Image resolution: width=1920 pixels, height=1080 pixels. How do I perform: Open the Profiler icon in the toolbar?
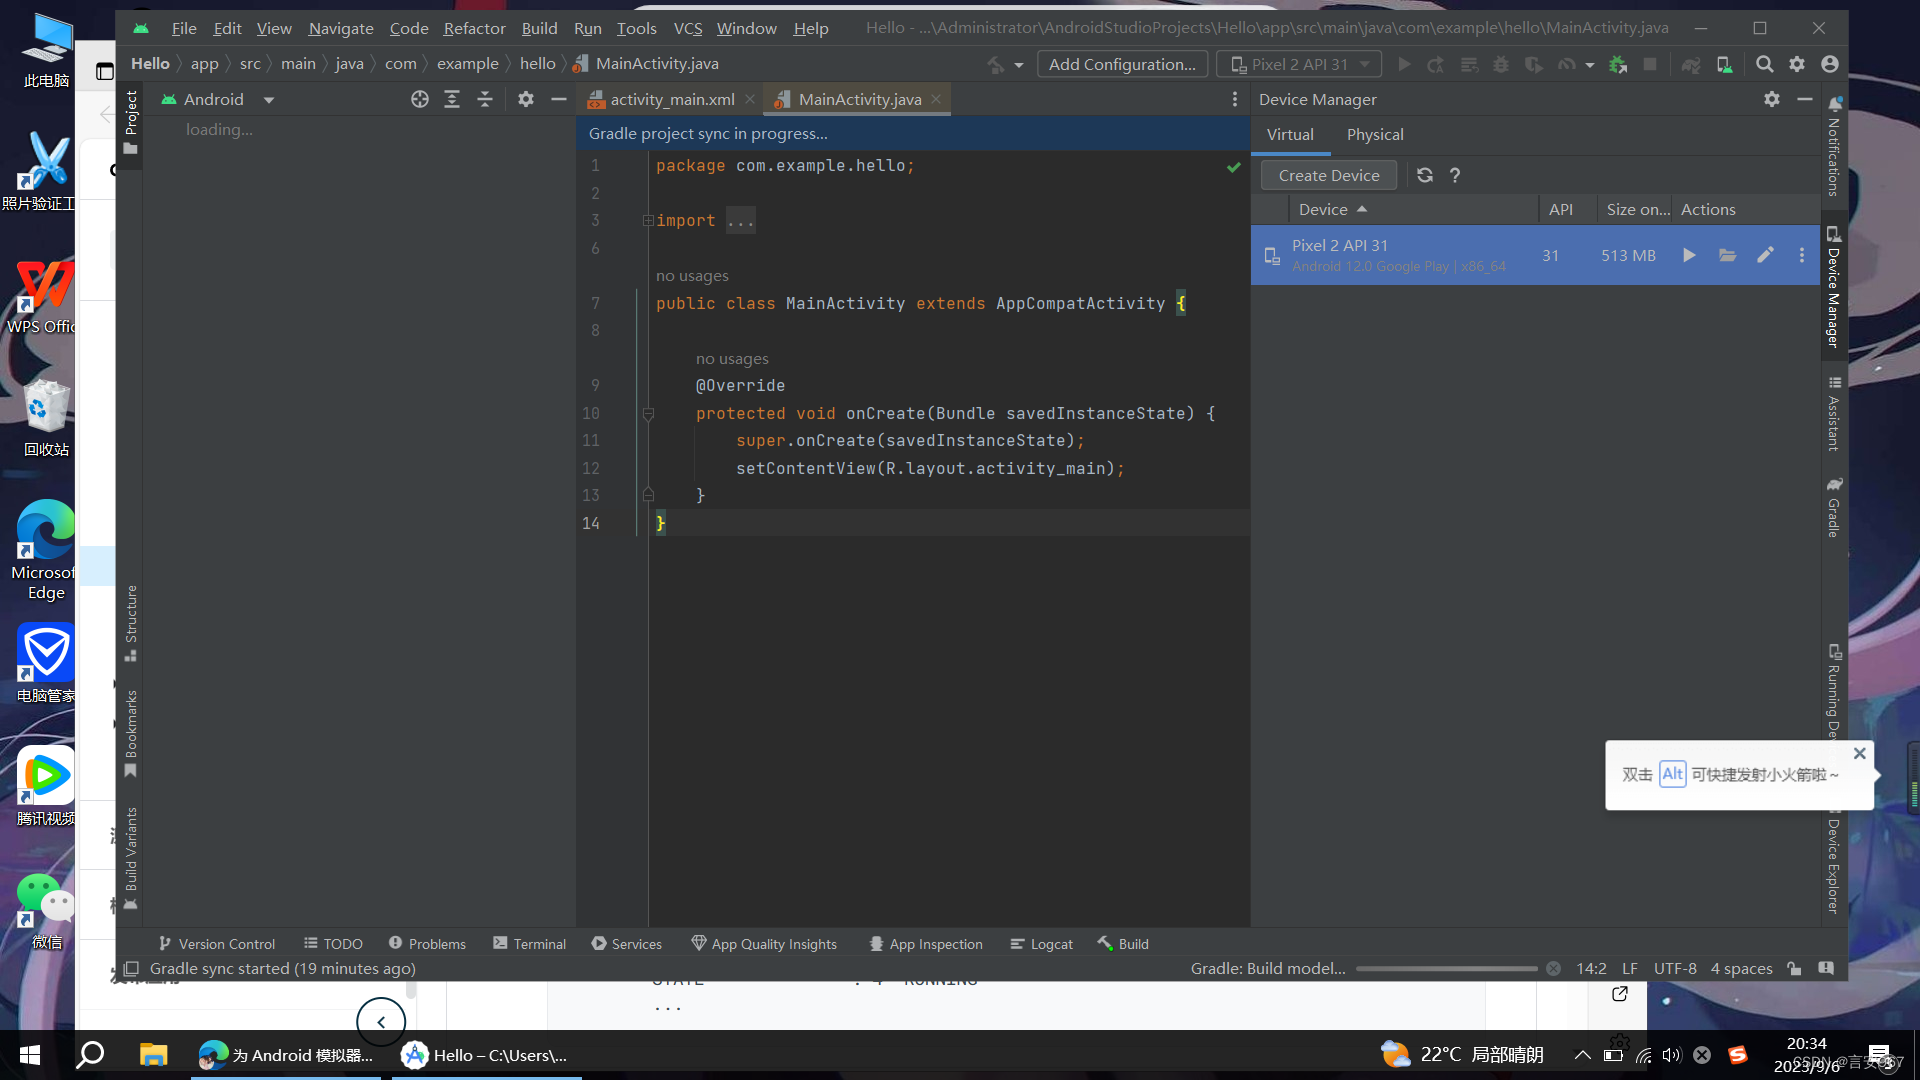click(1565, 63)
